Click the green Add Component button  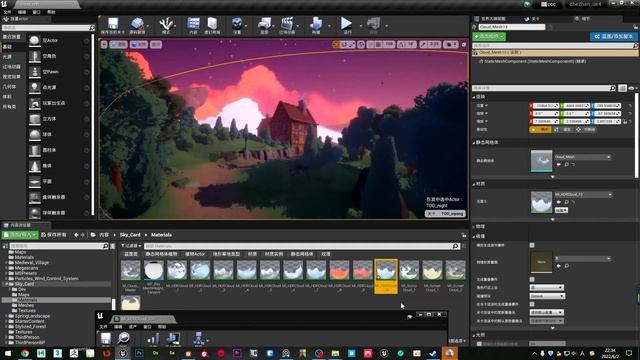[489, 36]
